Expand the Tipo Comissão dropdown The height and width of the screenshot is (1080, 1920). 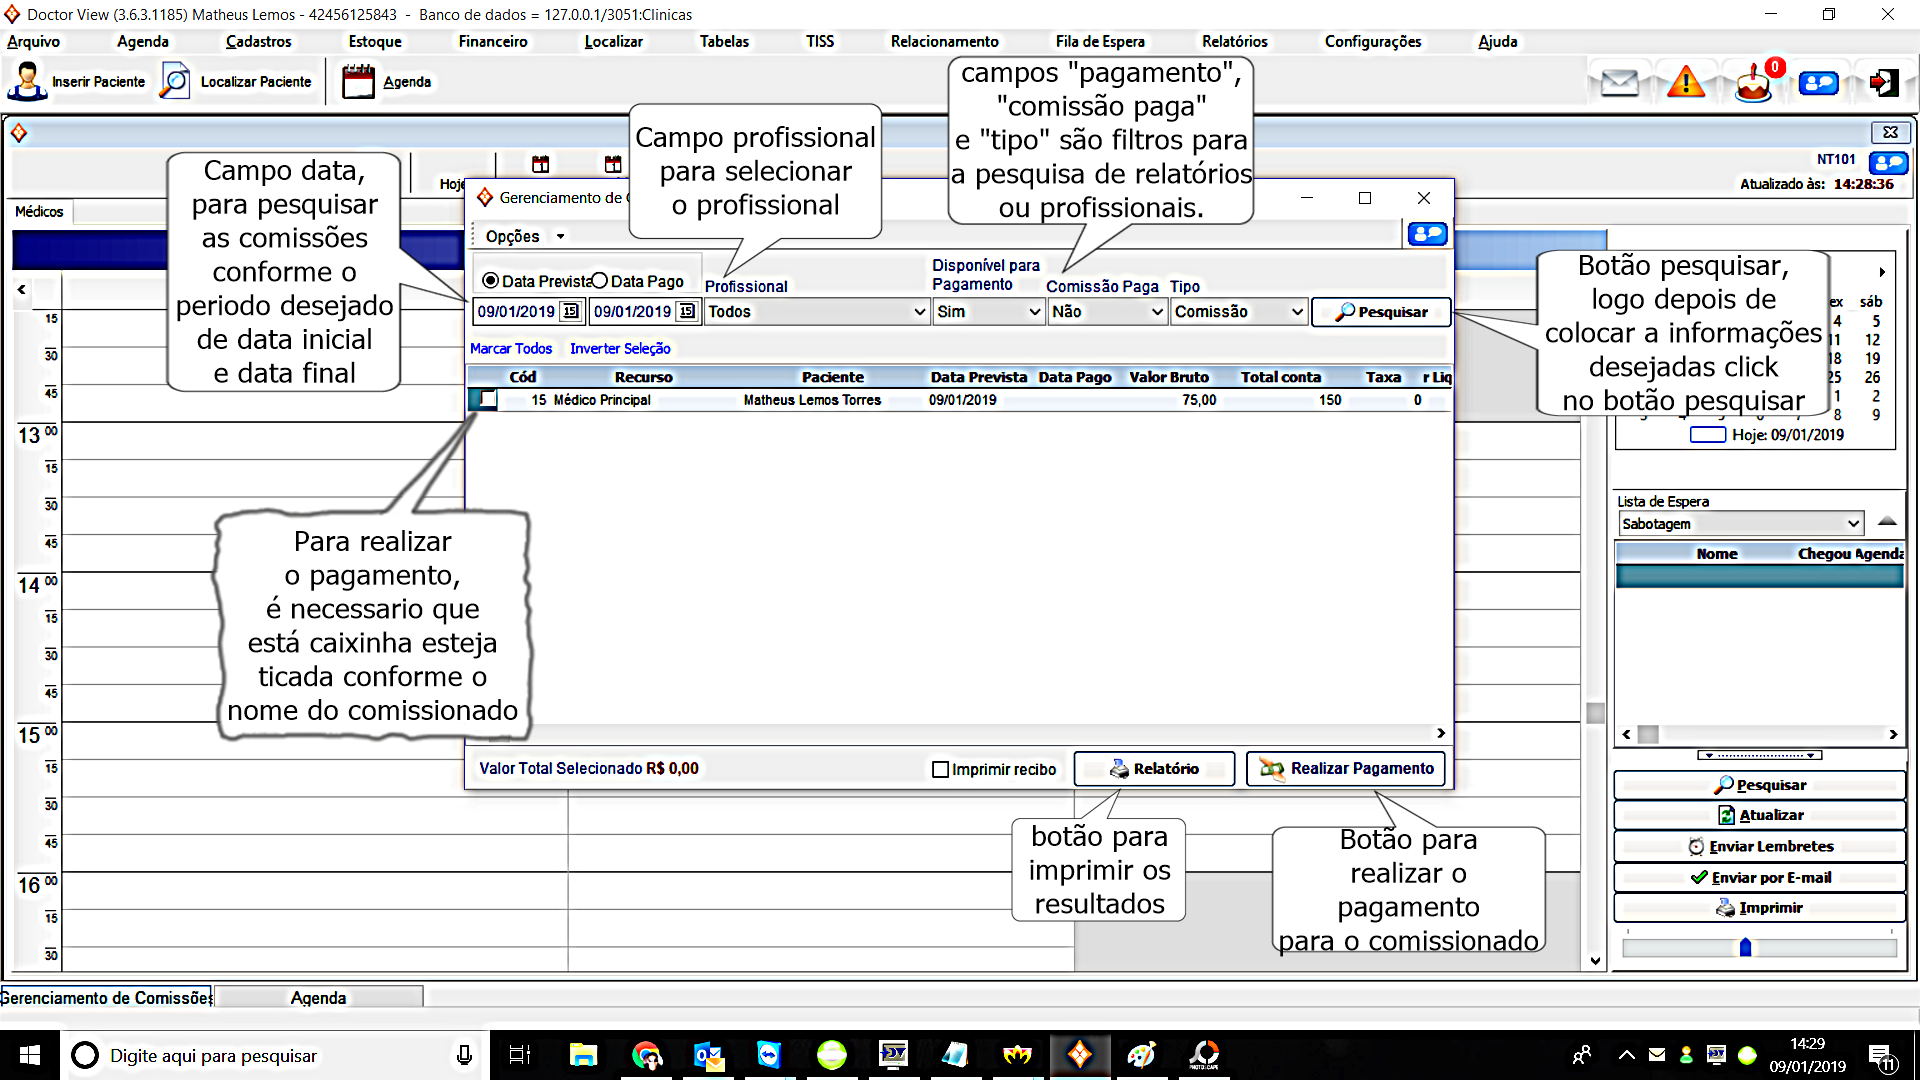(x=1296, y=312)
